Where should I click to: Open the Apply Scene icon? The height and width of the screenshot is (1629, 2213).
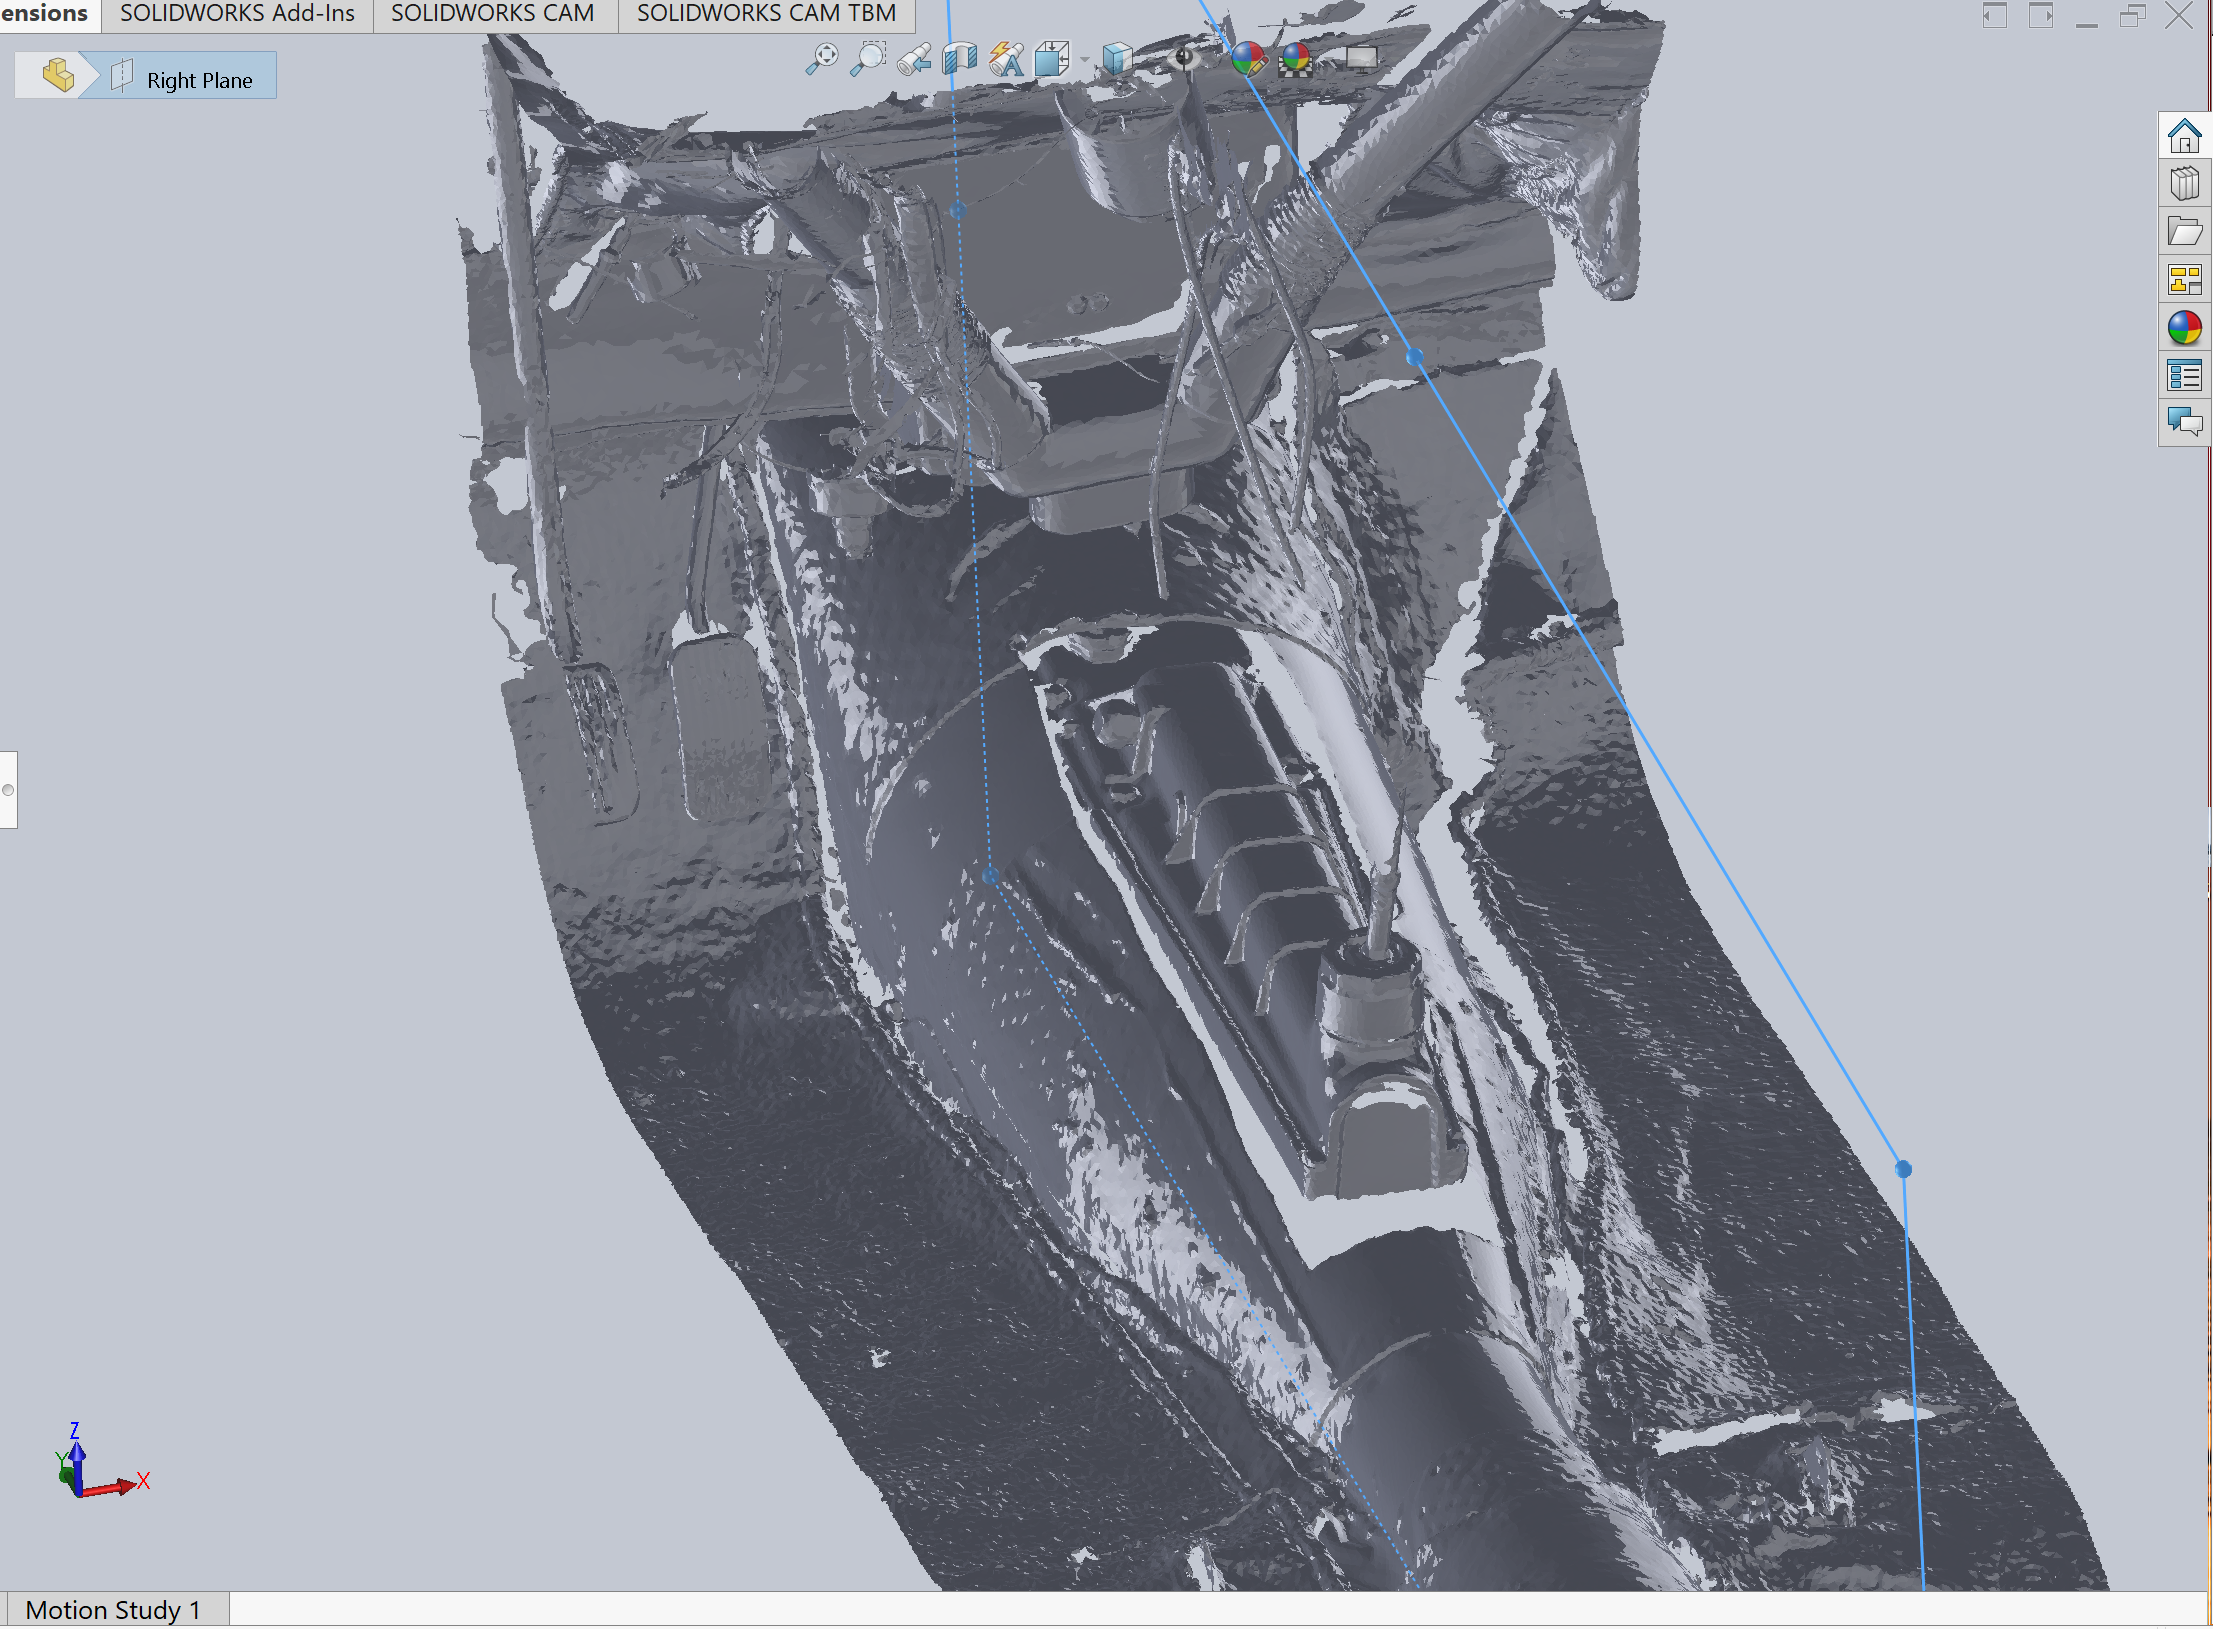(x=1296, y=59)
